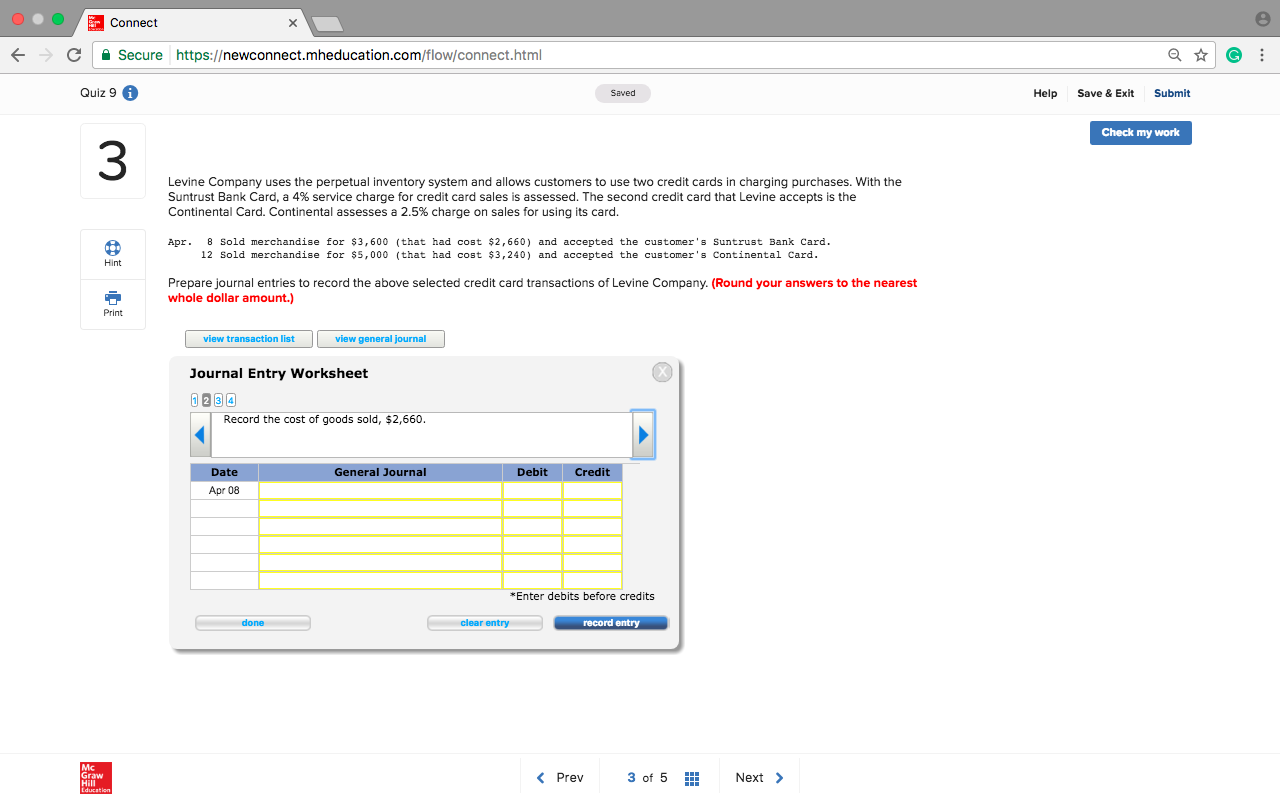
Task: Click the secure lock icon
Action: click(106, 55)
